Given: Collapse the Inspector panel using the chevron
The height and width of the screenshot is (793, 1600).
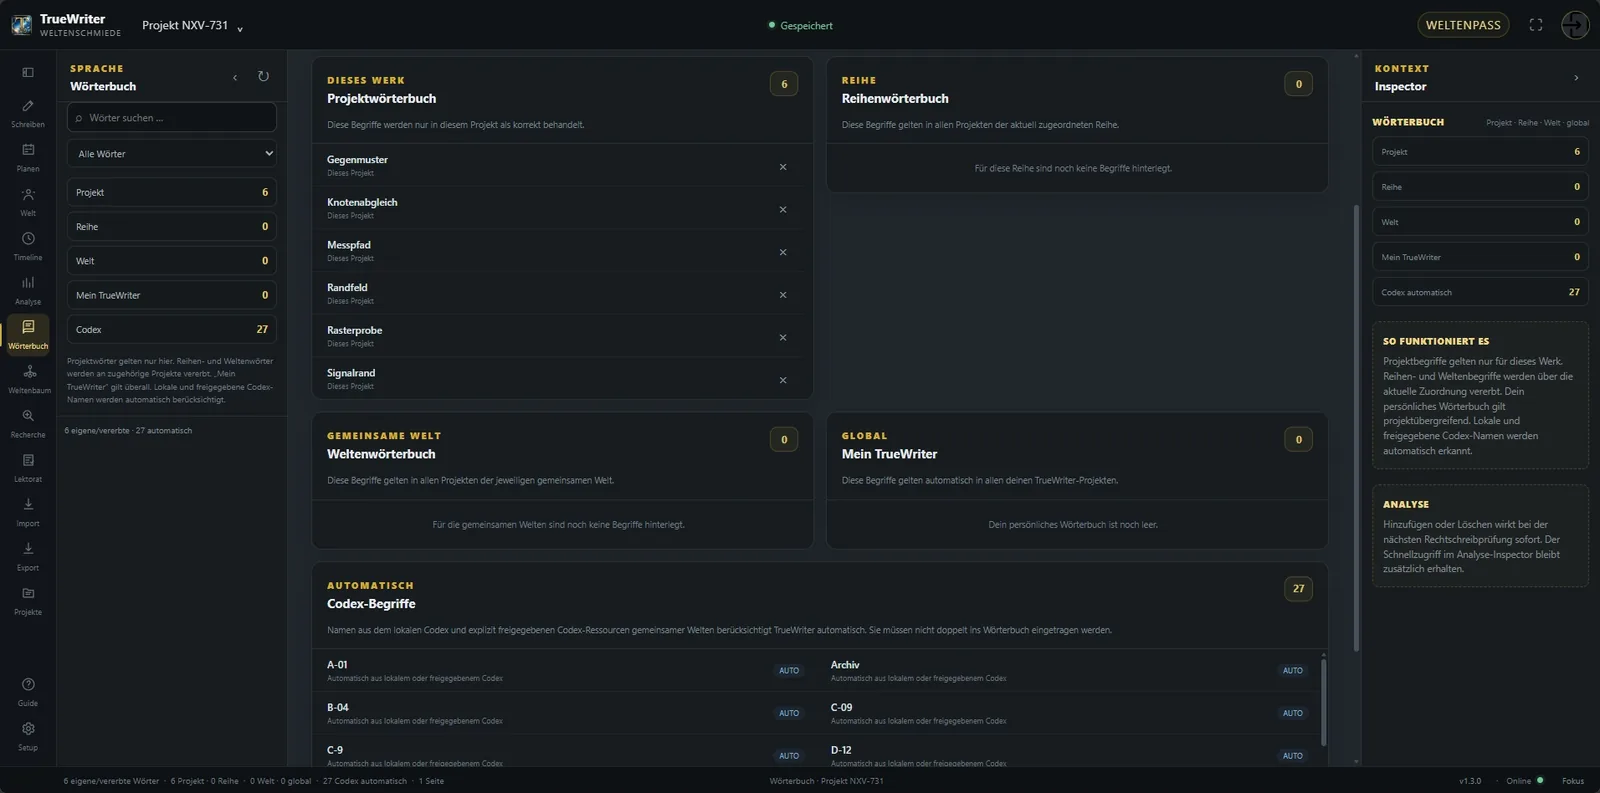Looking at the screenshot, I should pyautogui.click(x=1576, y=78).
